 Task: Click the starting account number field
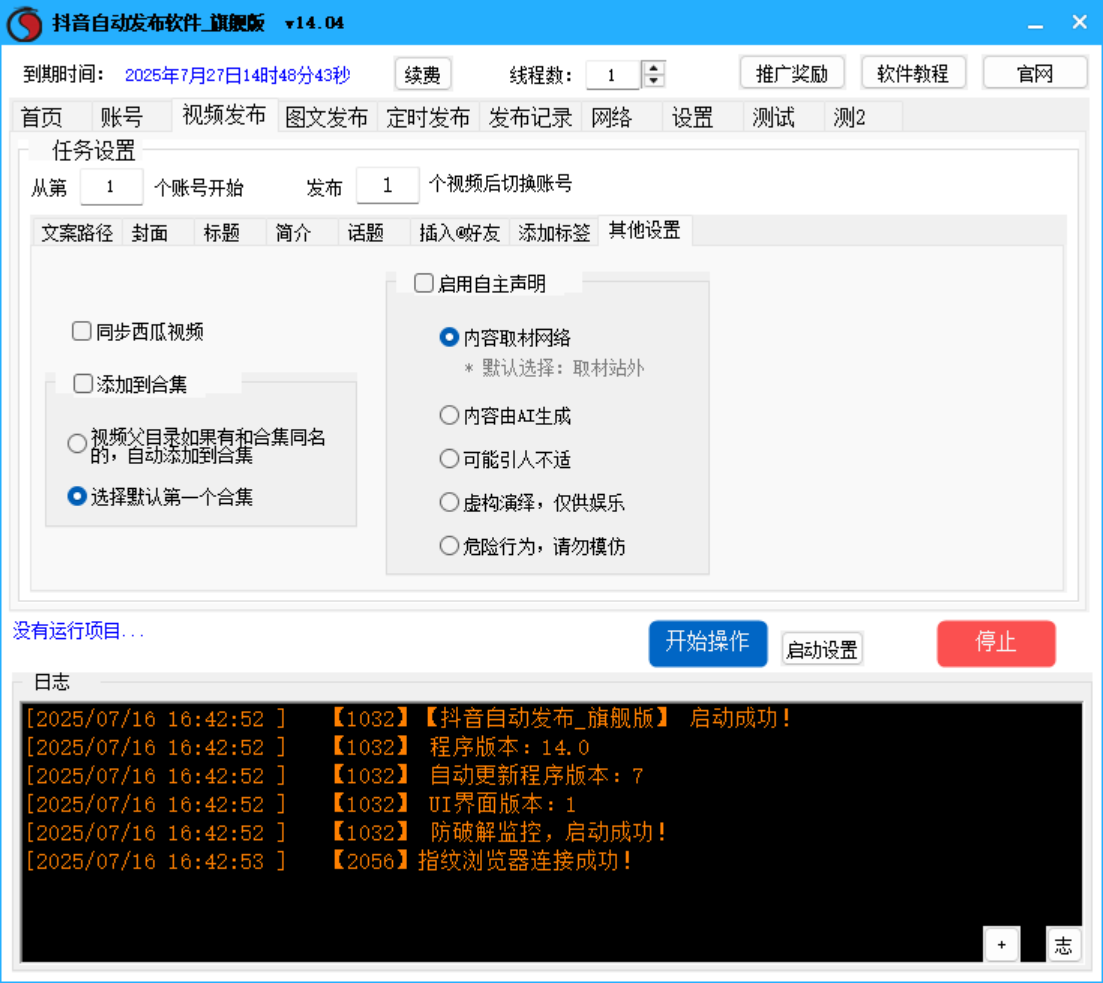pyautogui.click(x=111, y=186)
